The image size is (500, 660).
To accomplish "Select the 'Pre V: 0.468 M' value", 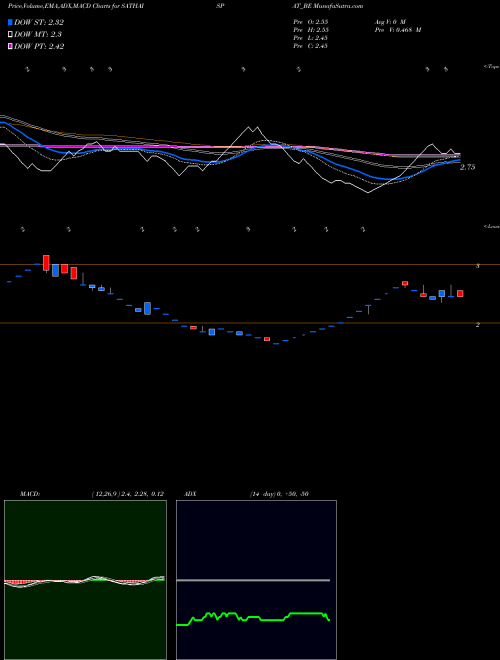I will coord(398,30).
